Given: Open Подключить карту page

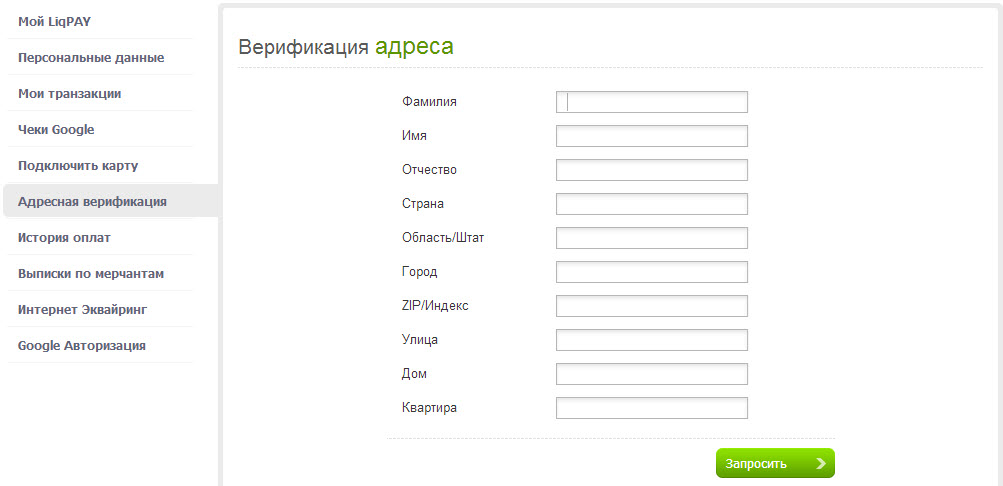Looking at the screenshot, I should (x=78, y=165).
